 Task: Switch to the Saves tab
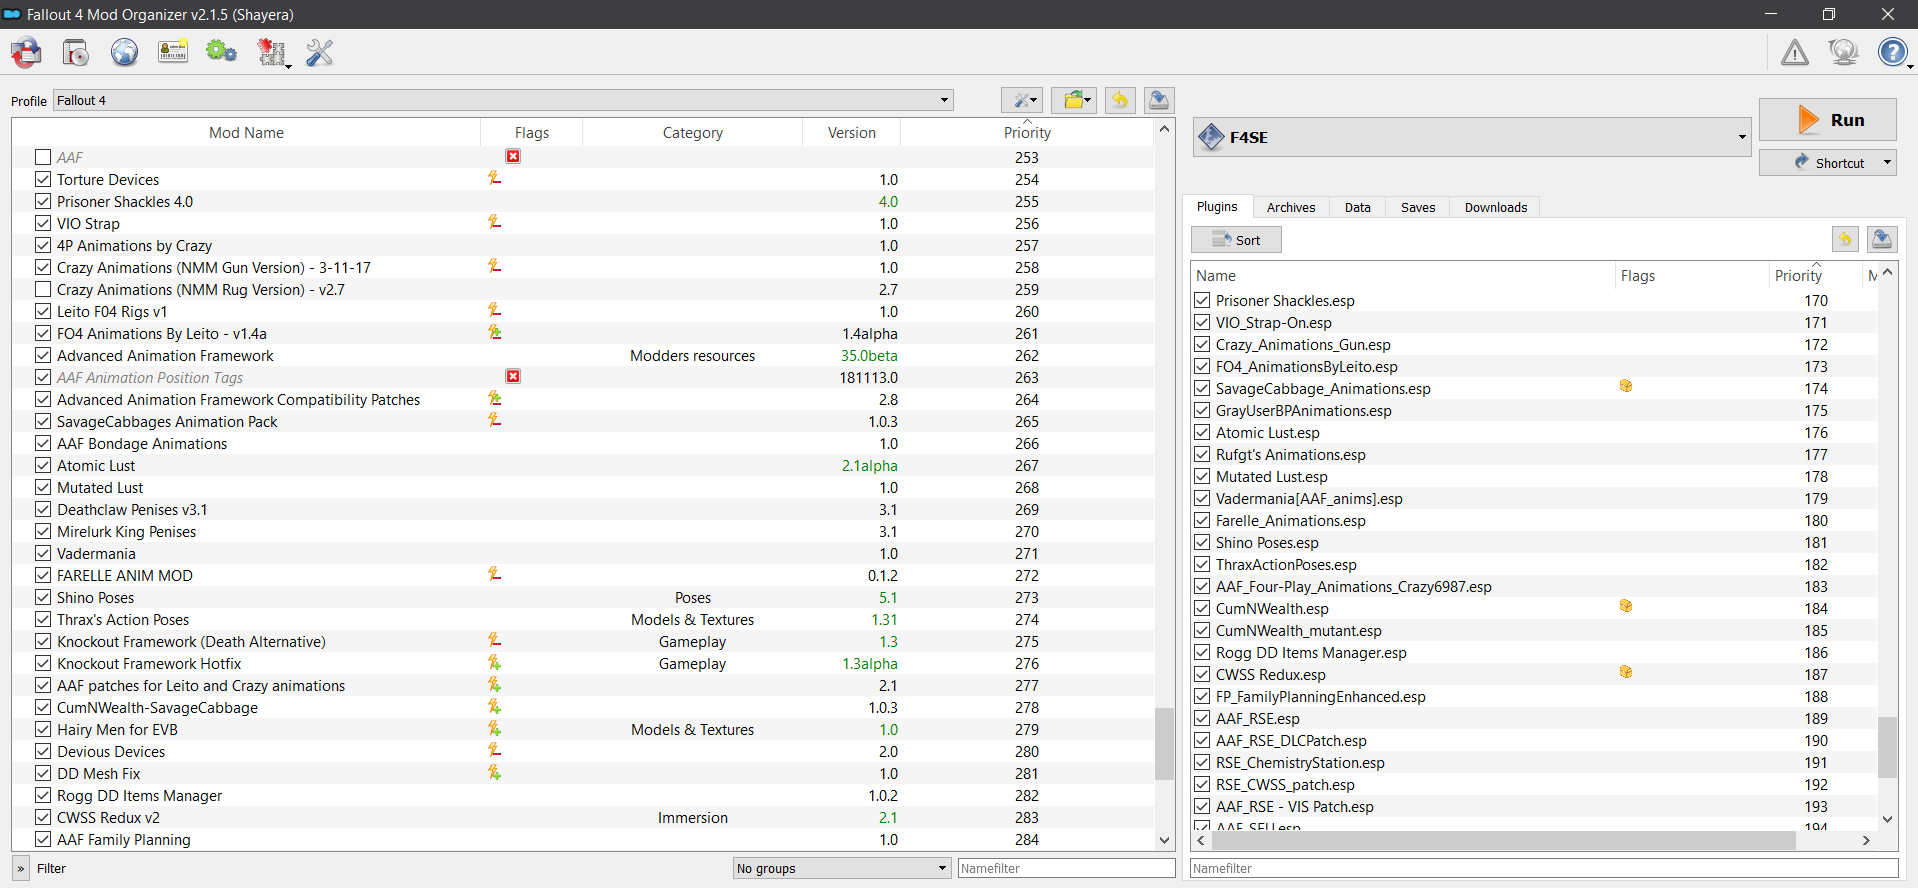point(1418,207)
